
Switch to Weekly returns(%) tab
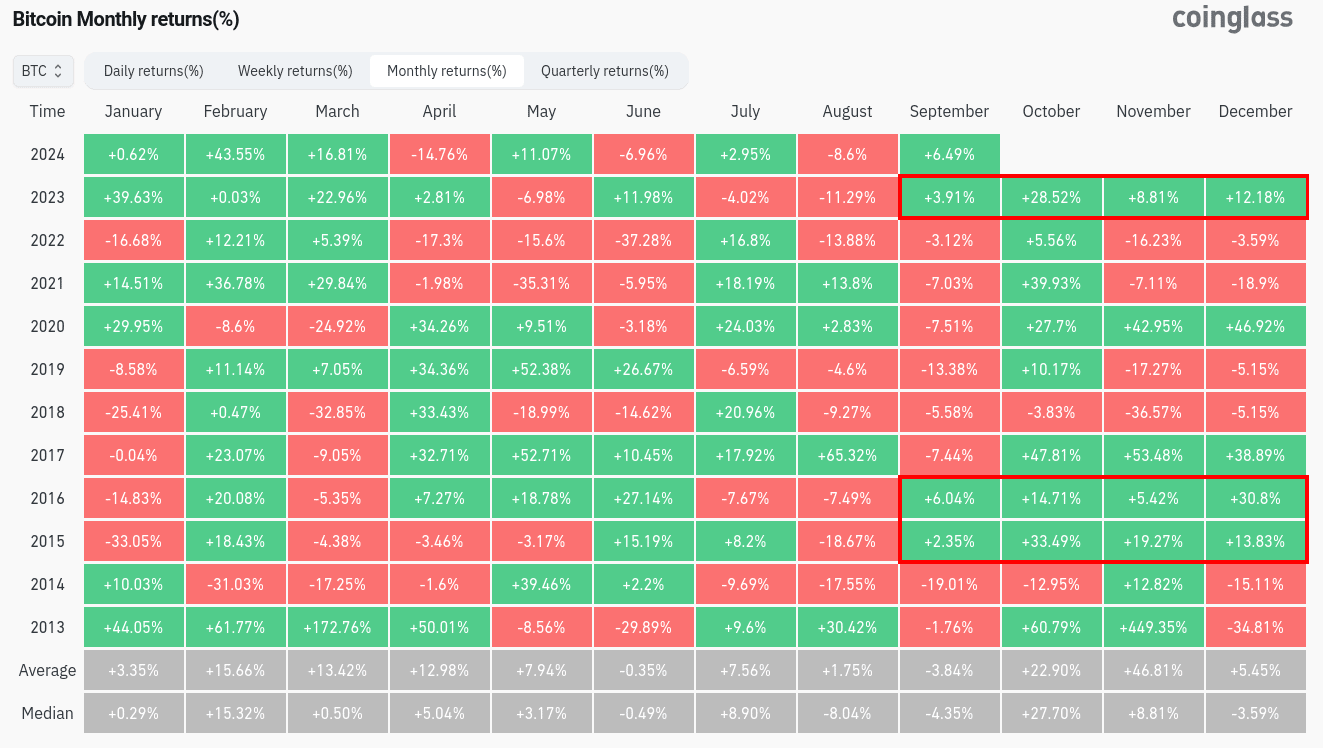click(295, 71)
